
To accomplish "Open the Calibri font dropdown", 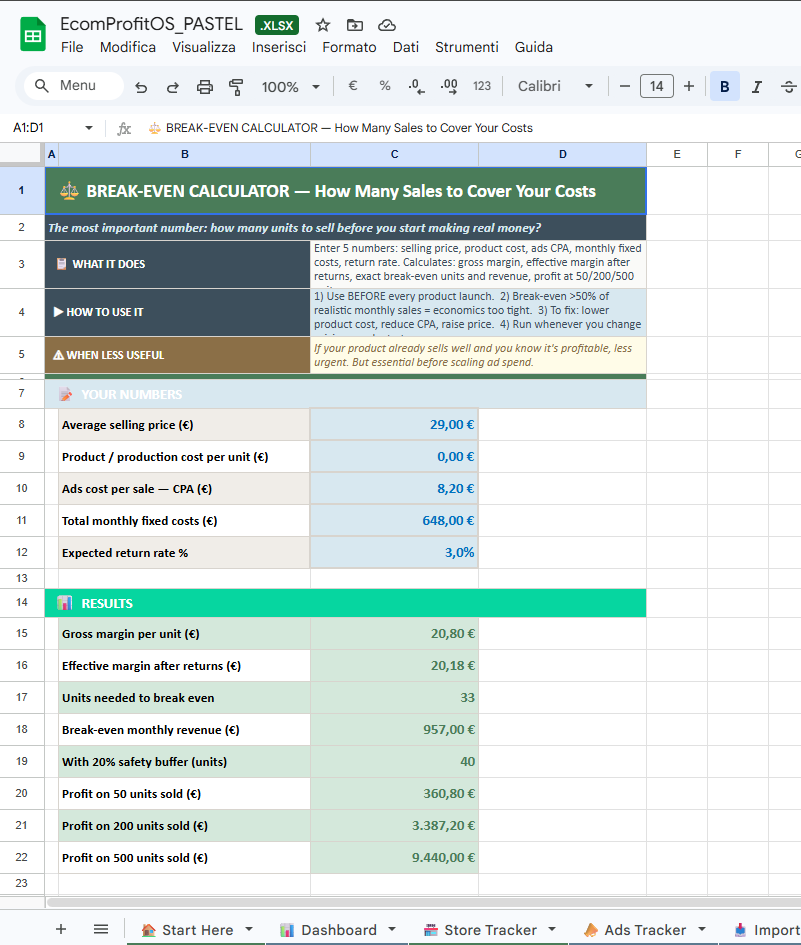I will point(555,87).
